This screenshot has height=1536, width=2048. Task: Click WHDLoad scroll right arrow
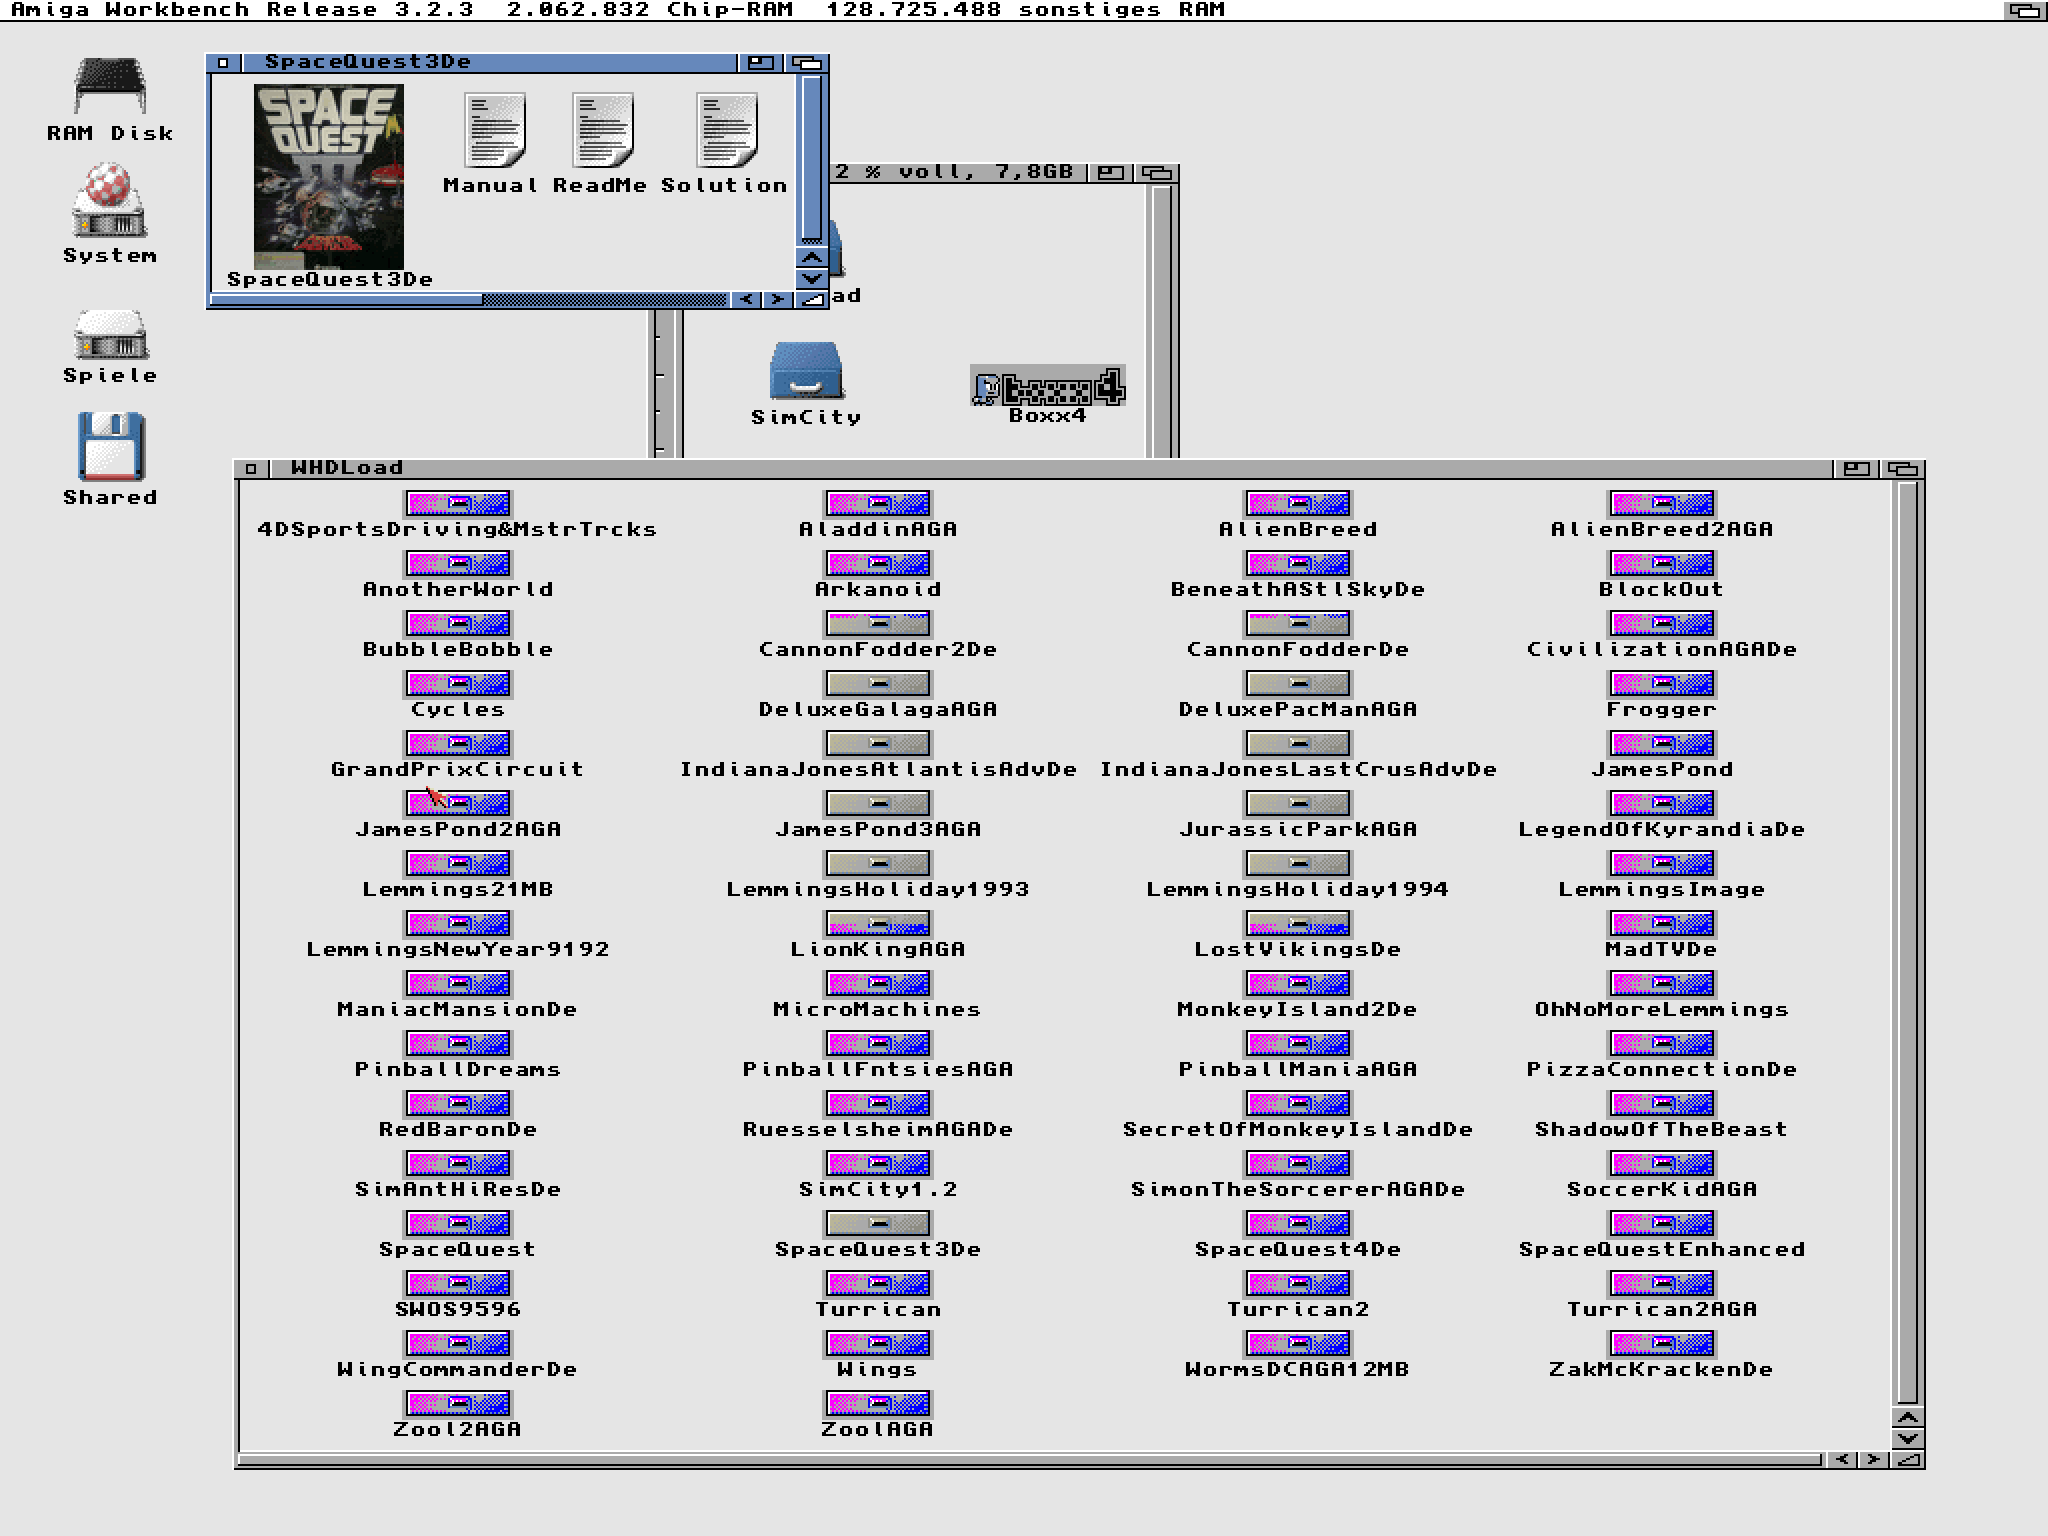[x=1873, y=1460]
